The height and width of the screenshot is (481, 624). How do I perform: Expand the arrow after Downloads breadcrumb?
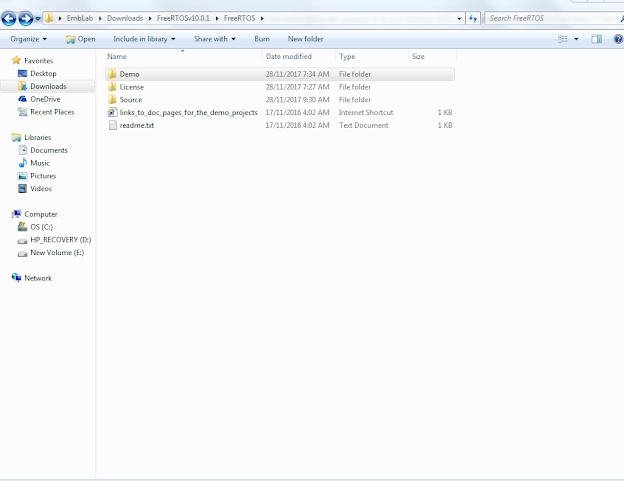[150, 18]
